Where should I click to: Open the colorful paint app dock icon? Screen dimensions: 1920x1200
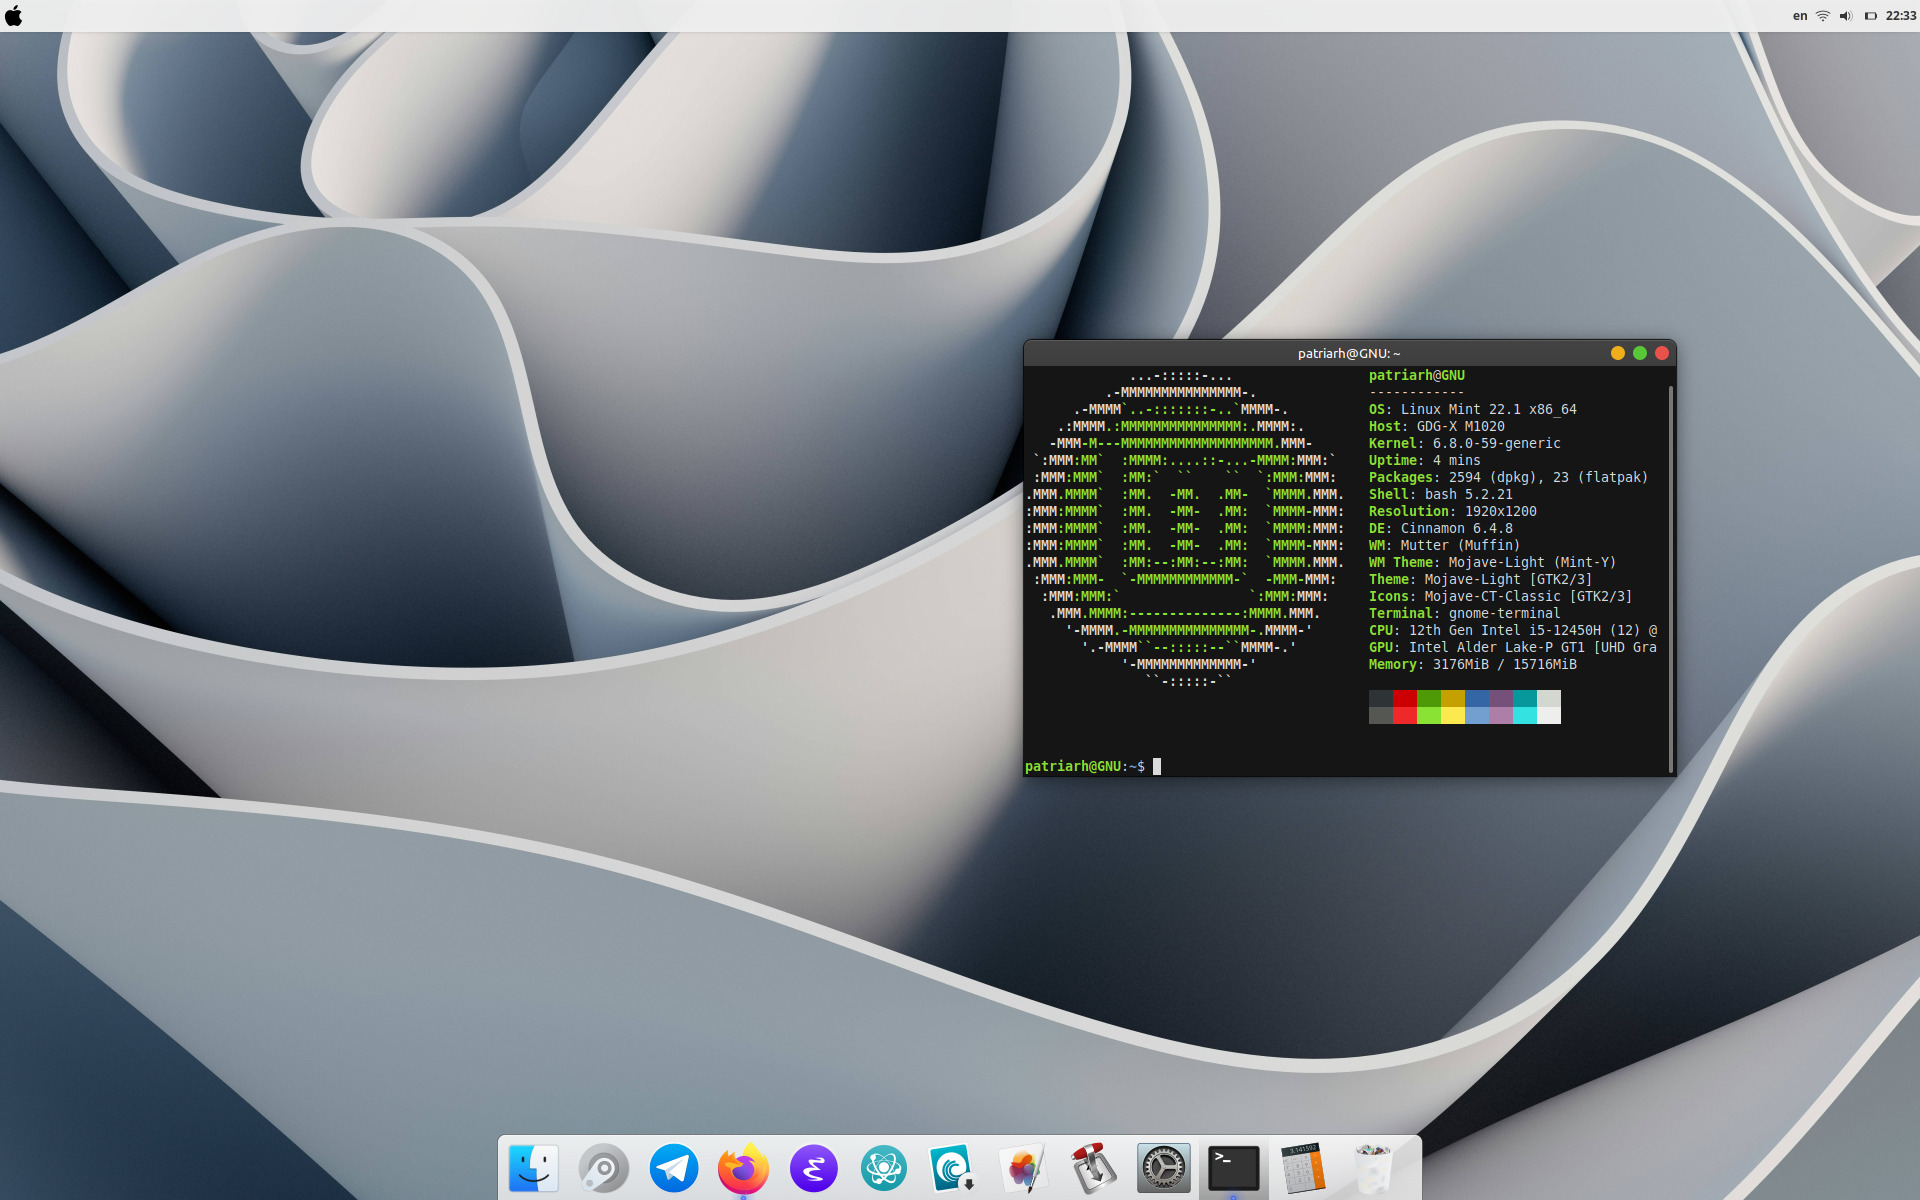1022,1167
